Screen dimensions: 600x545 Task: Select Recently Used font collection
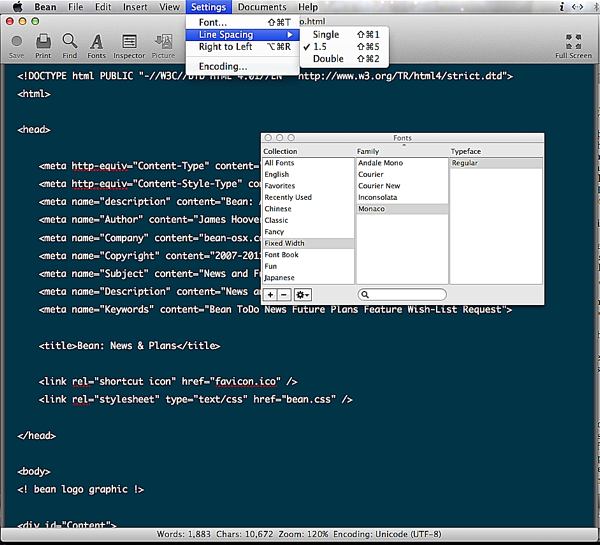coord(308,197)
